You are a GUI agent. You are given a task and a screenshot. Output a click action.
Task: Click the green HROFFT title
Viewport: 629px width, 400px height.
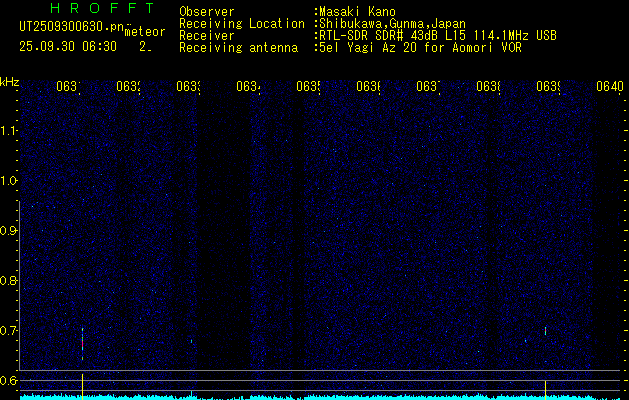pos(103,8)
